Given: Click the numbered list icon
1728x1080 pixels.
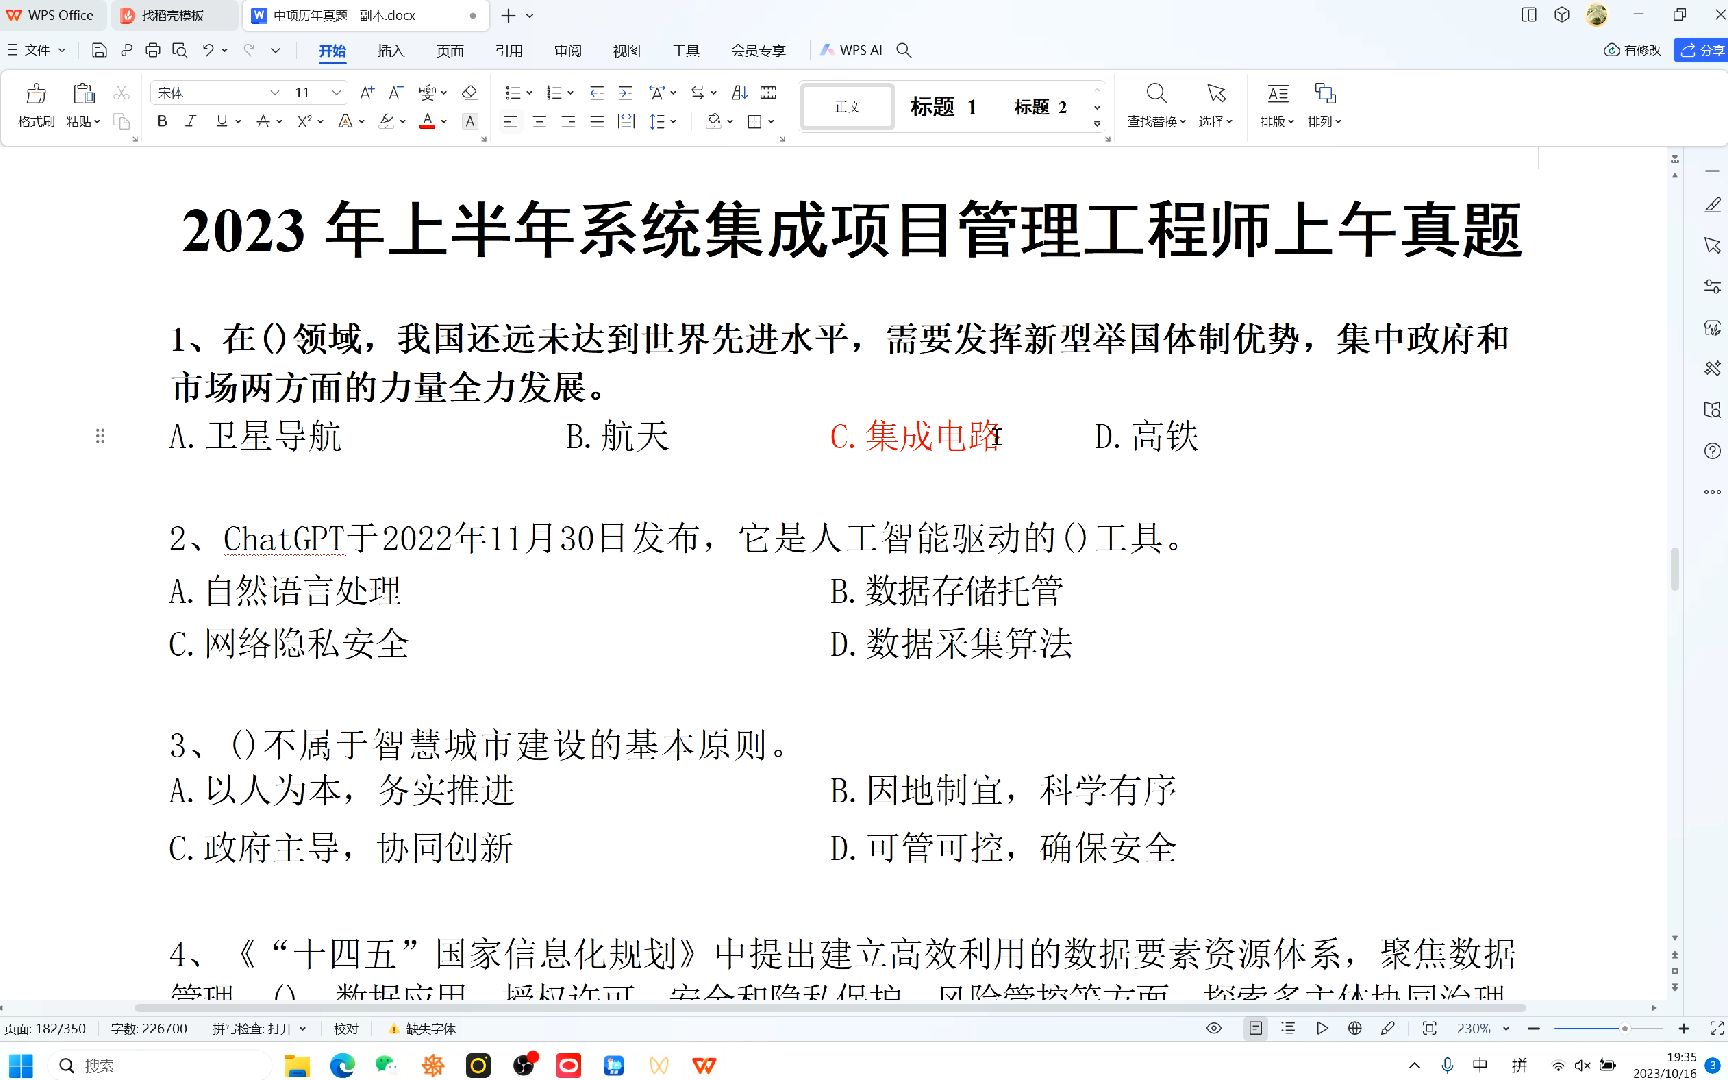Looking at the screenshot, I should (x=555, y=92).
